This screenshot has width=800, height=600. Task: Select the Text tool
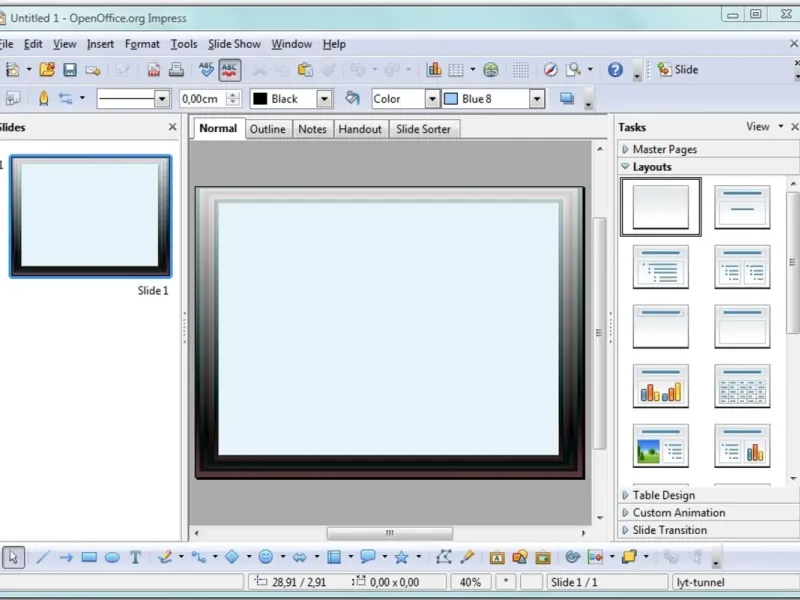click(x=135, y=557)
